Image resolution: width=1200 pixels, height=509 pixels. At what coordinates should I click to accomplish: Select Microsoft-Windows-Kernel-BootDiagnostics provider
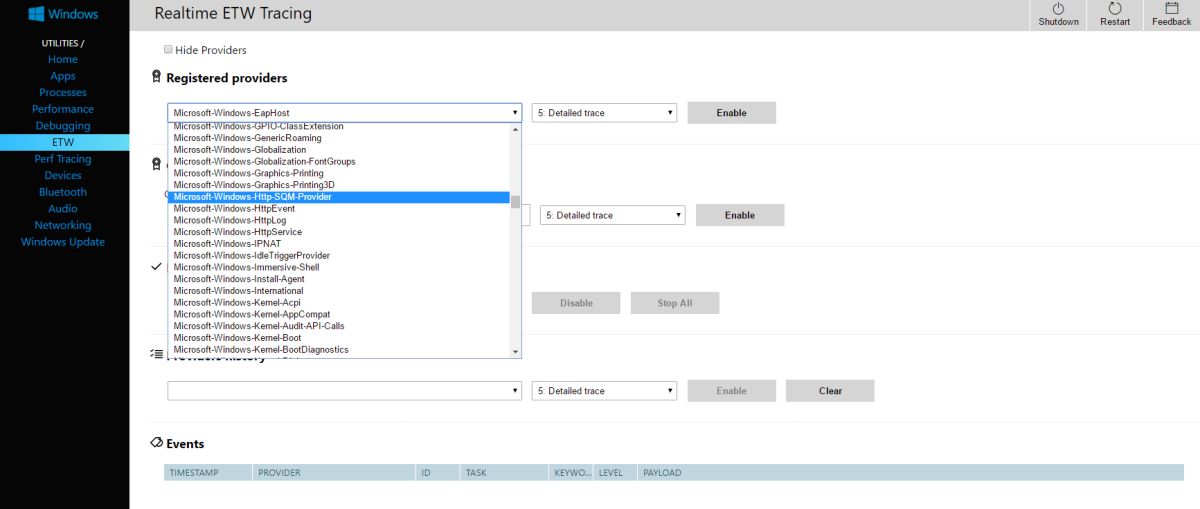[339, 350]
